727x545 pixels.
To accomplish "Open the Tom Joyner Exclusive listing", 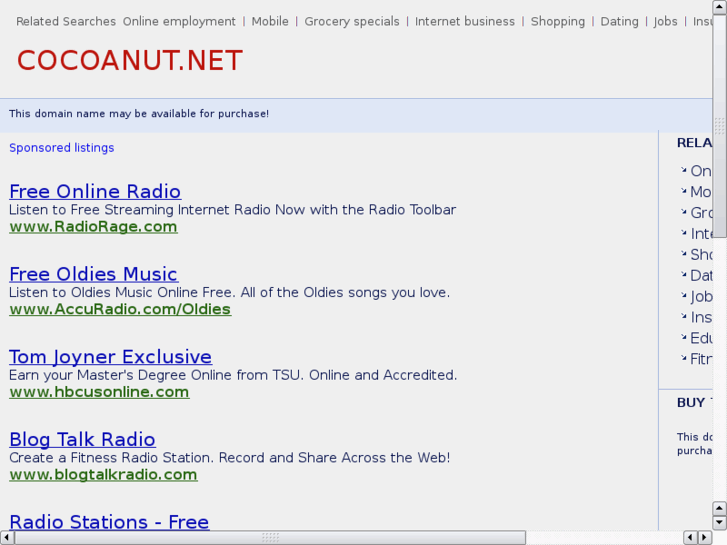I will tap(110, 357).
